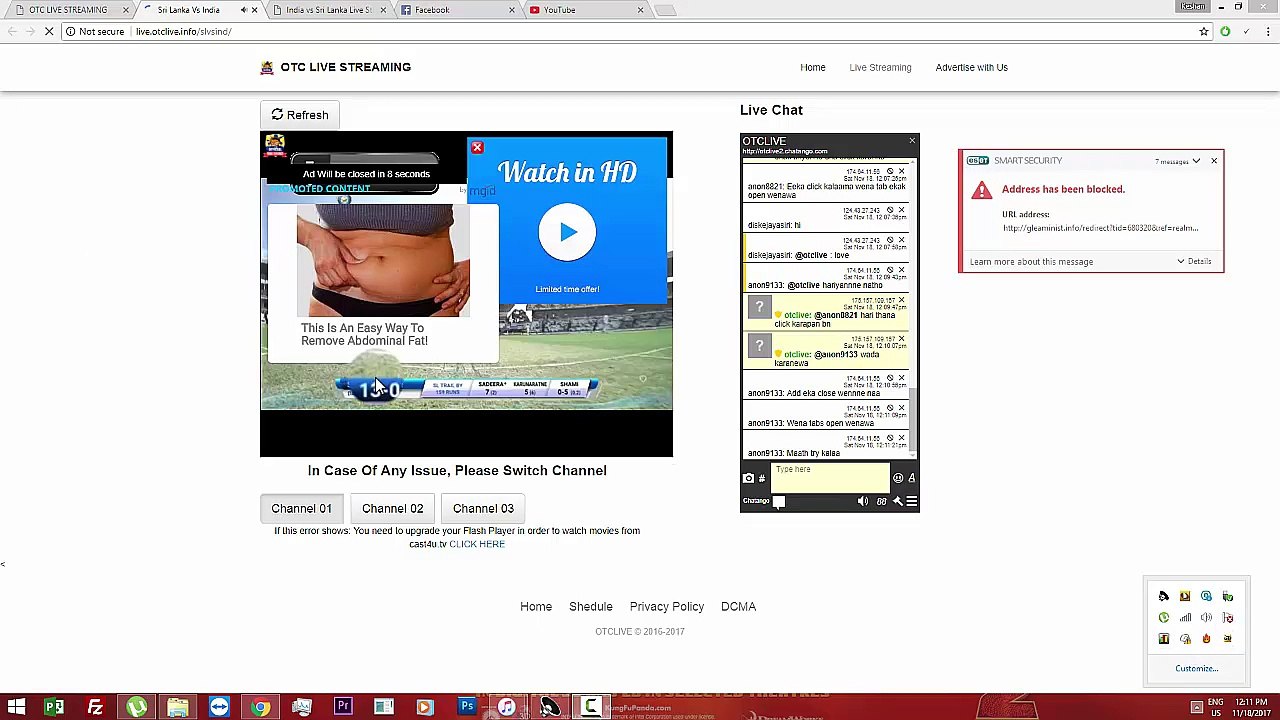Open Privacy Policy footer link

pyautogui.click(x=667, y=606)
